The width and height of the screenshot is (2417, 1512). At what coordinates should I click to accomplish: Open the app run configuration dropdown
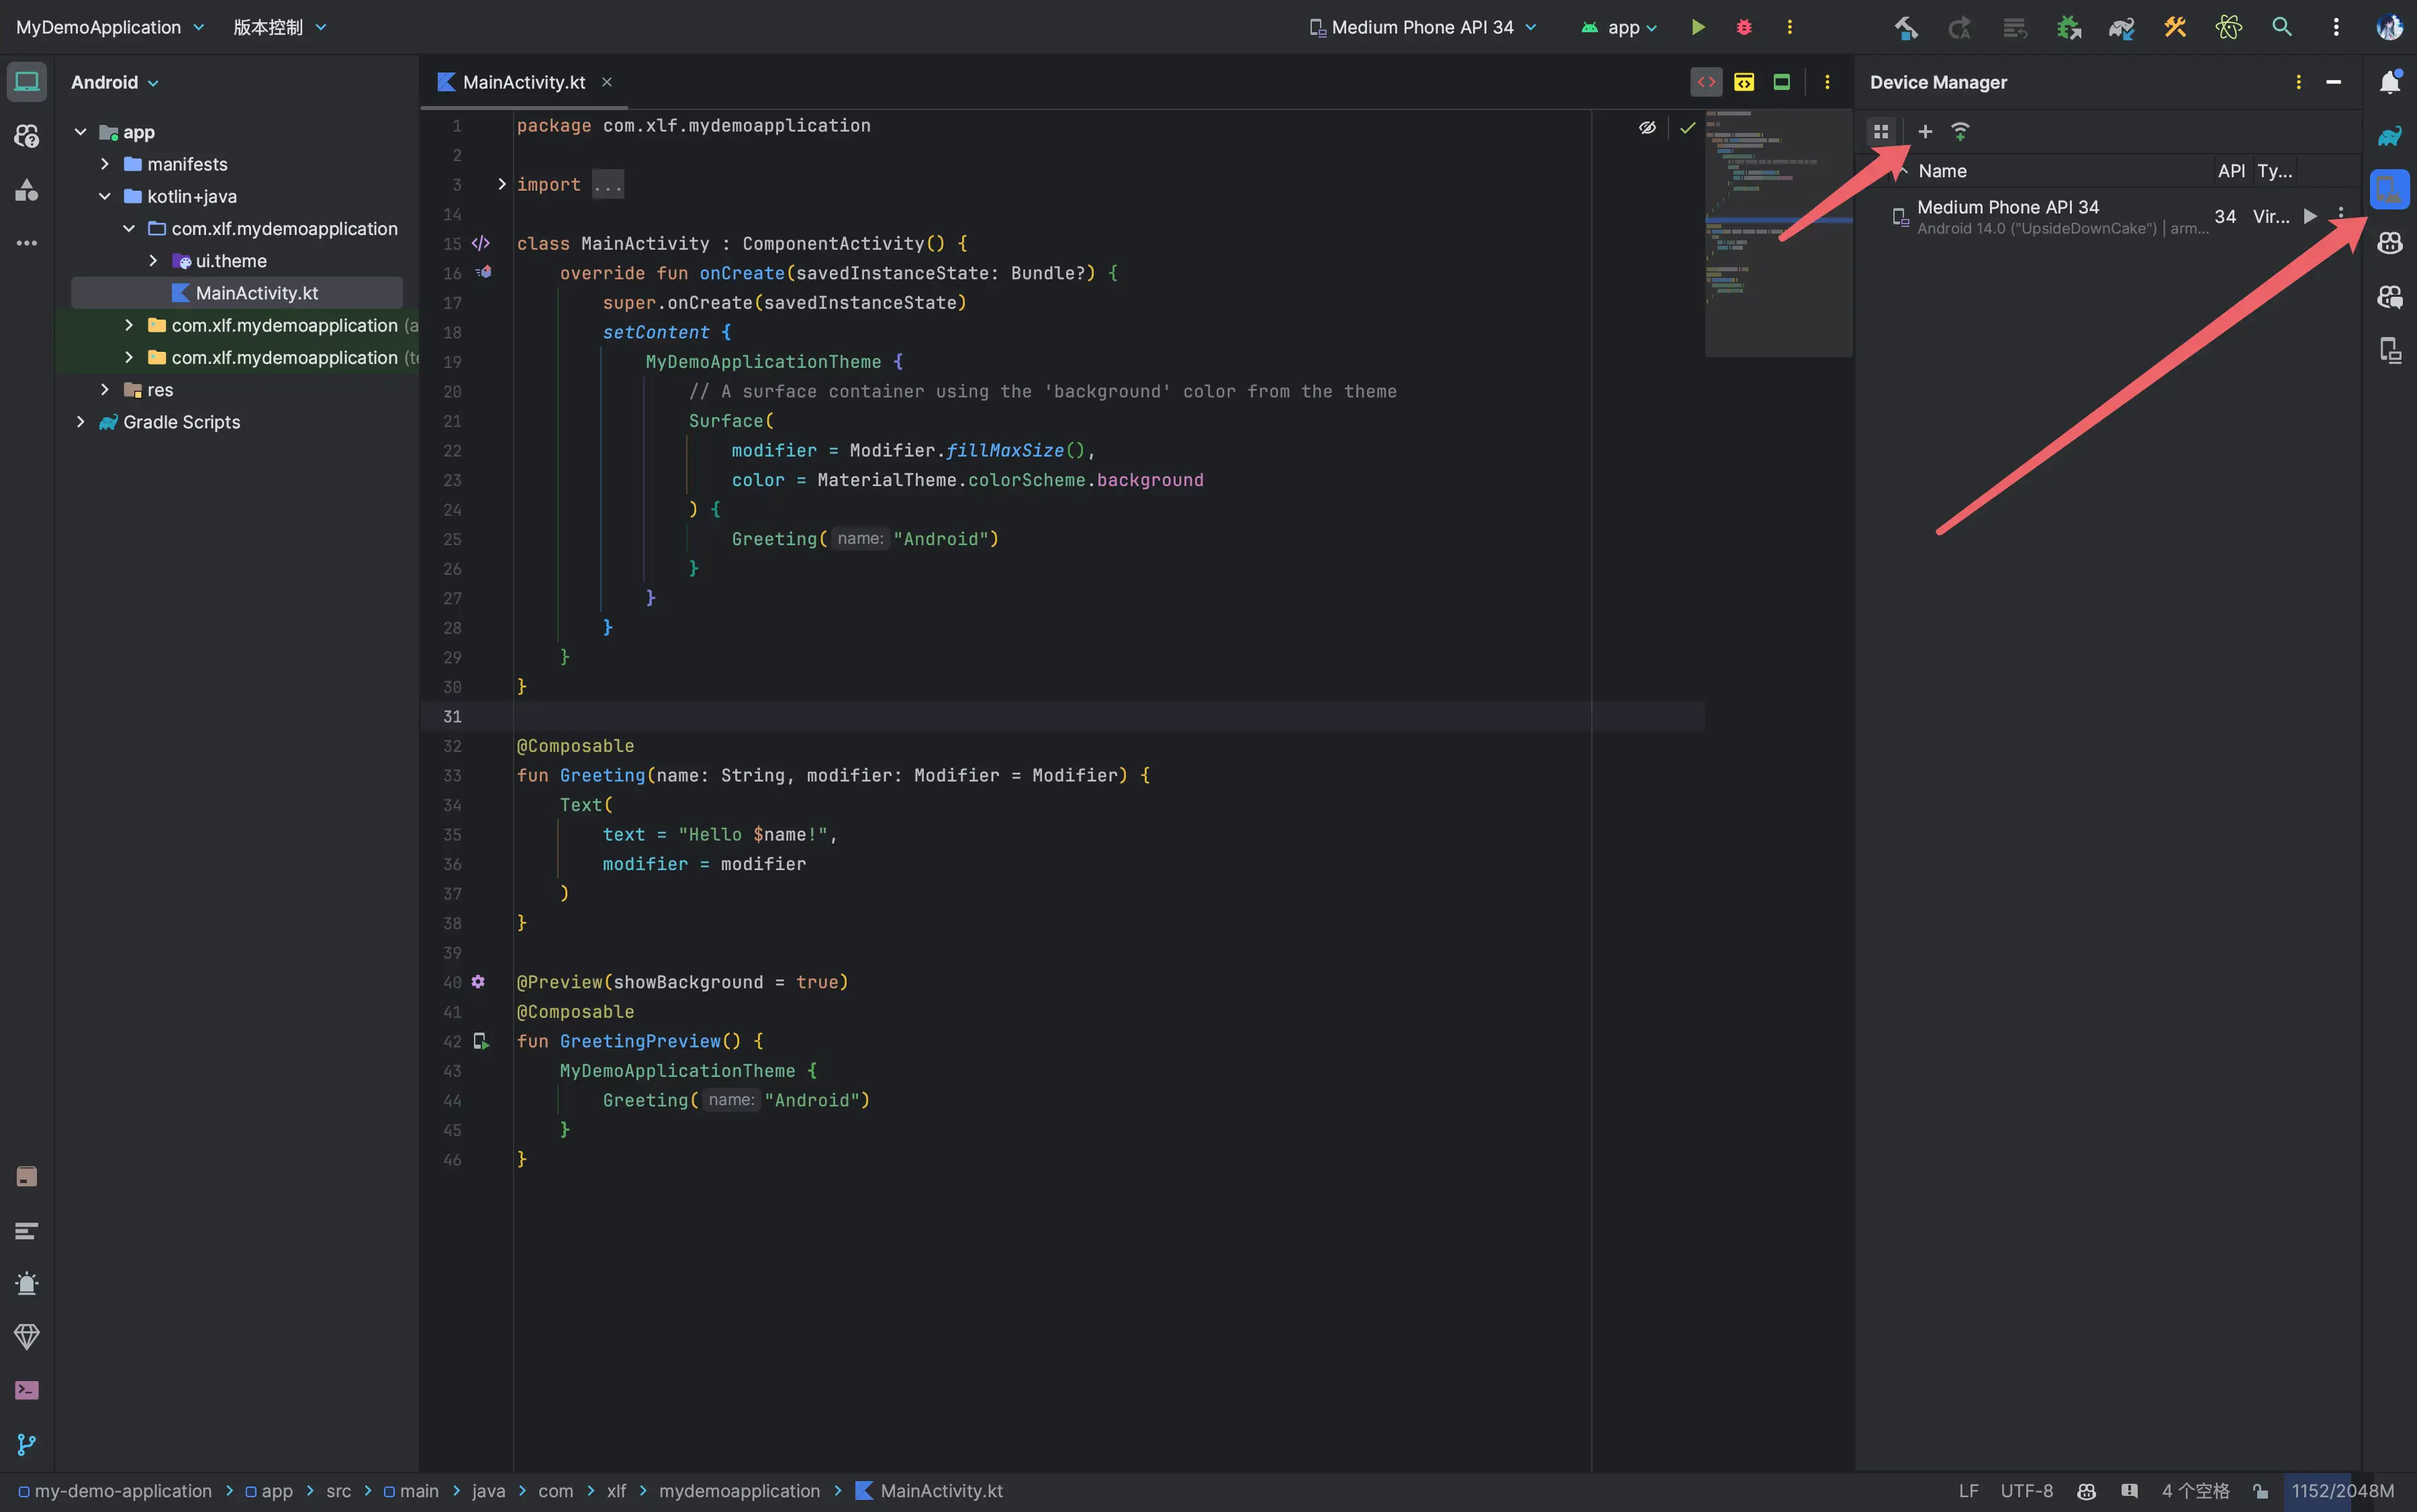[1619, 27]
